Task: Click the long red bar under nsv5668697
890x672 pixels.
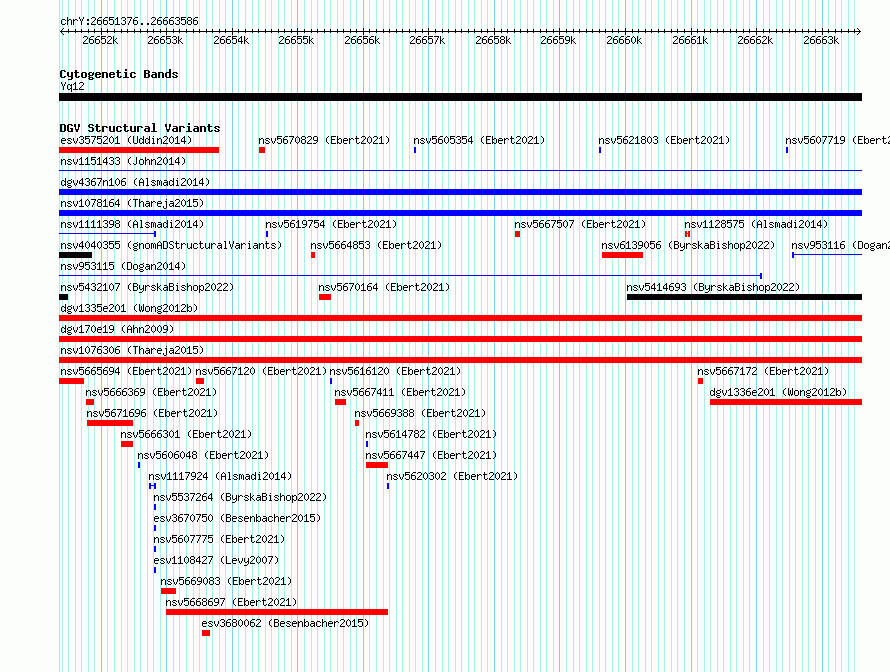Action: pos(277,612)
